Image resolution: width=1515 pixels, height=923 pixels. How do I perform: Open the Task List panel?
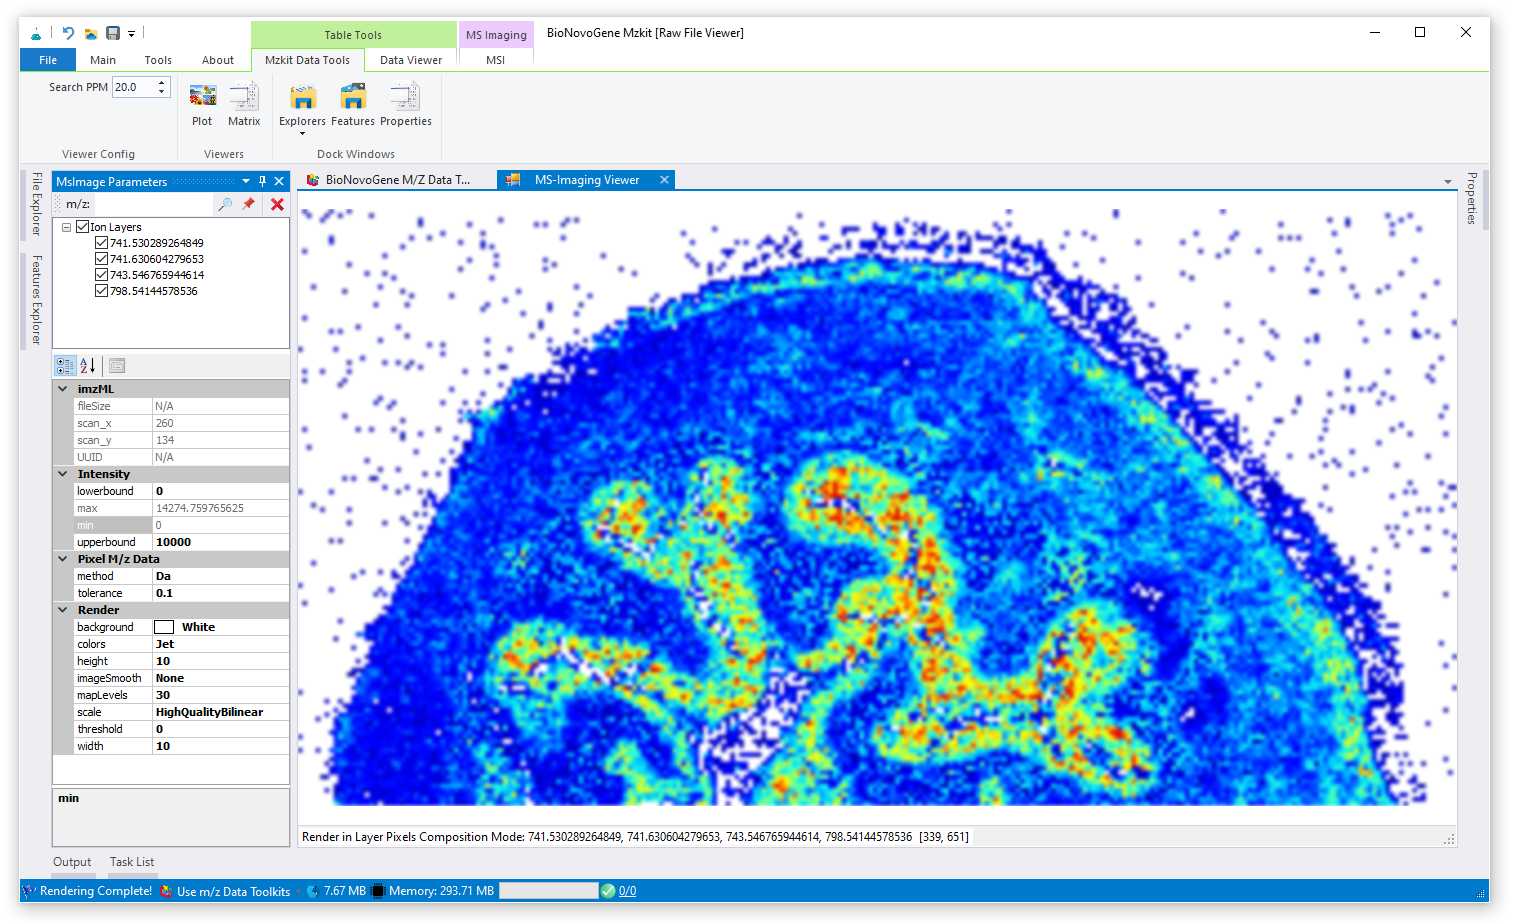pyautogui.click(x=132, y=862)
